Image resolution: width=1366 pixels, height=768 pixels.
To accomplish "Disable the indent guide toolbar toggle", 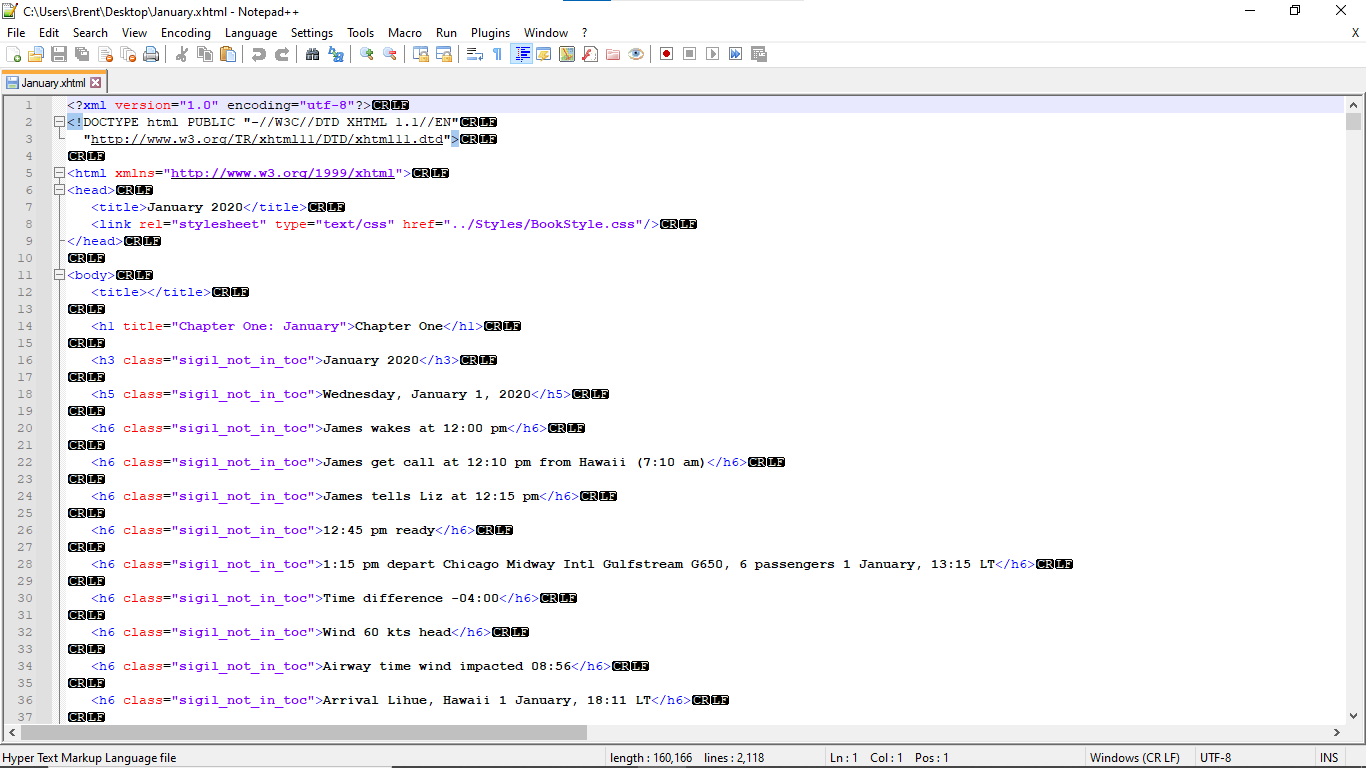I will [521, 54].
